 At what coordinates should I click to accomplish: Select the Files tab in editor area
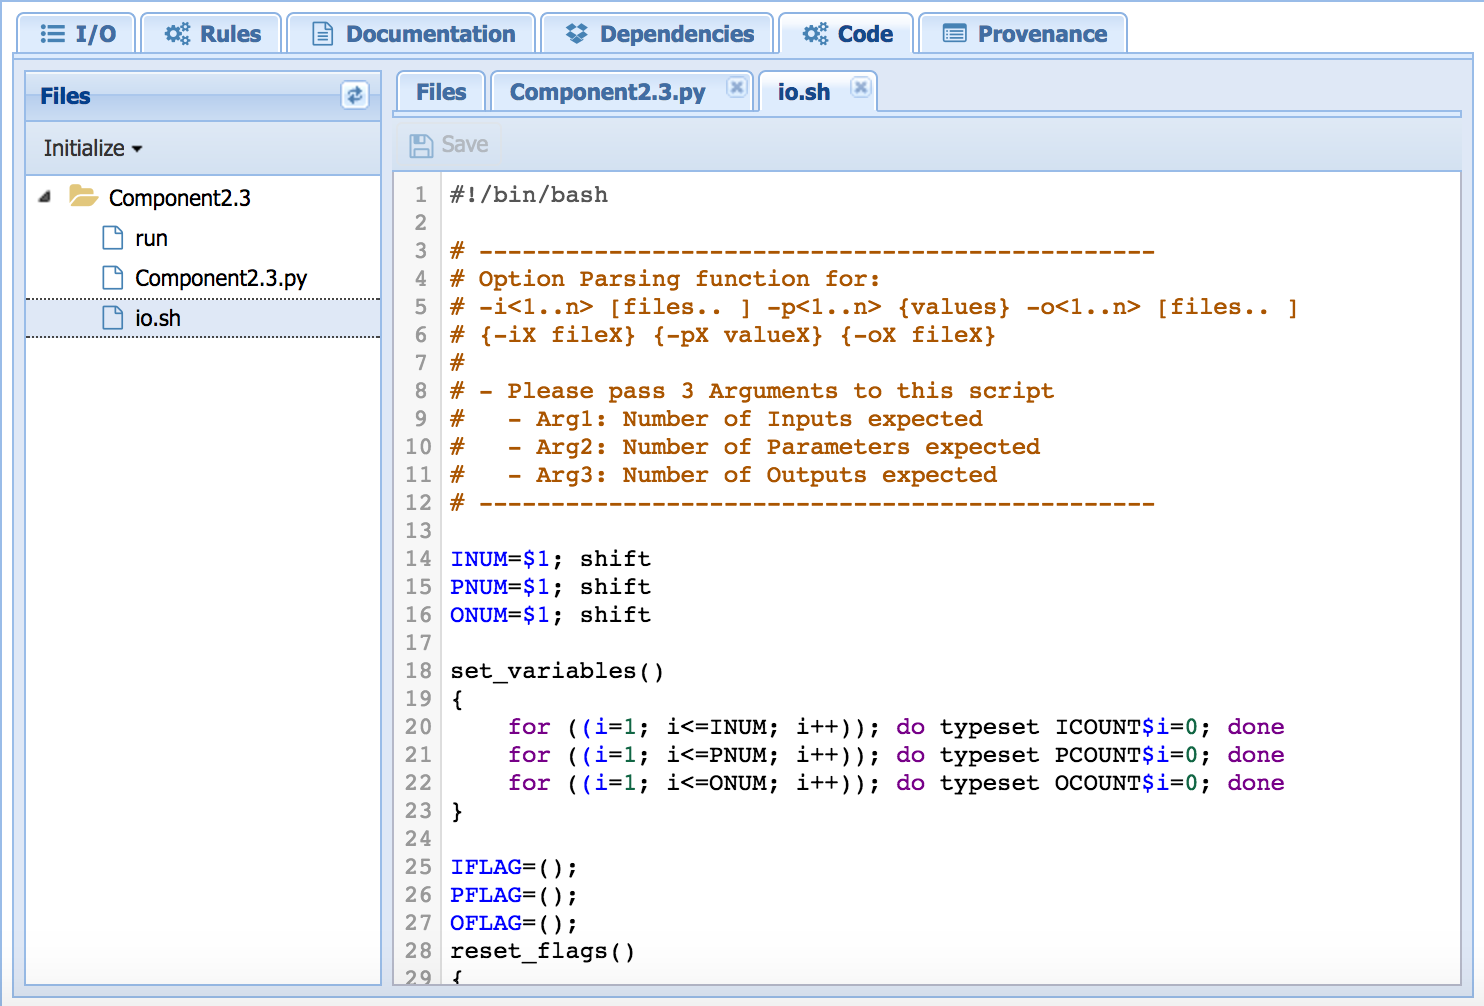441,92
